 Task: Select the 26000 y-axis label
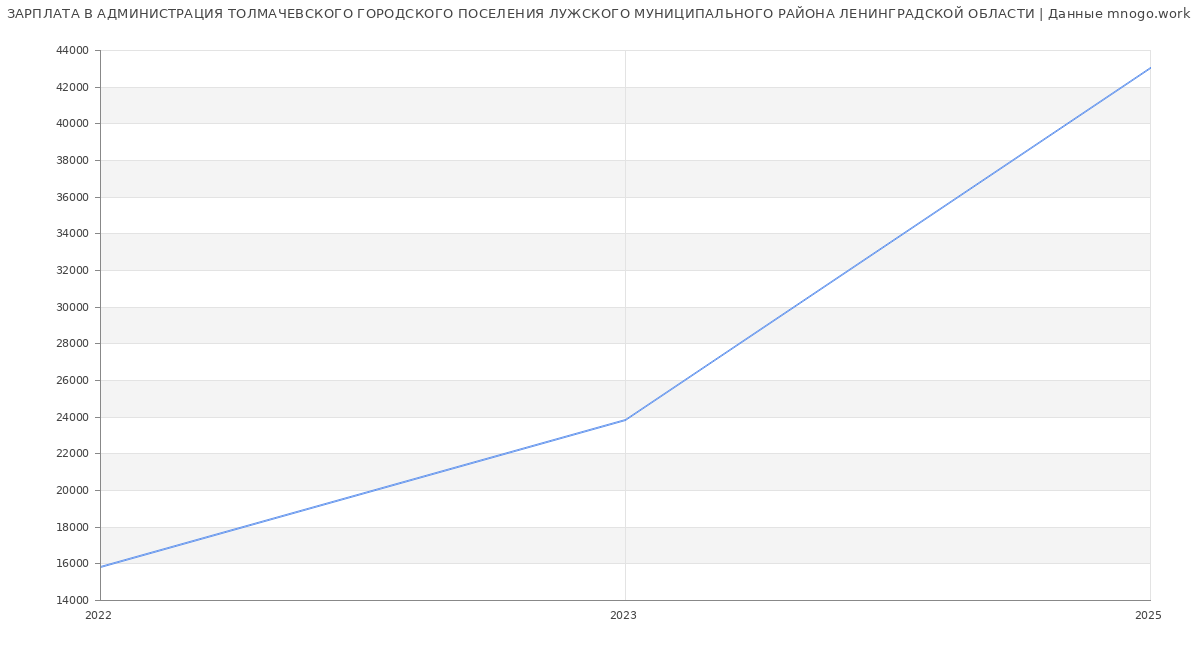coord(72,381)
